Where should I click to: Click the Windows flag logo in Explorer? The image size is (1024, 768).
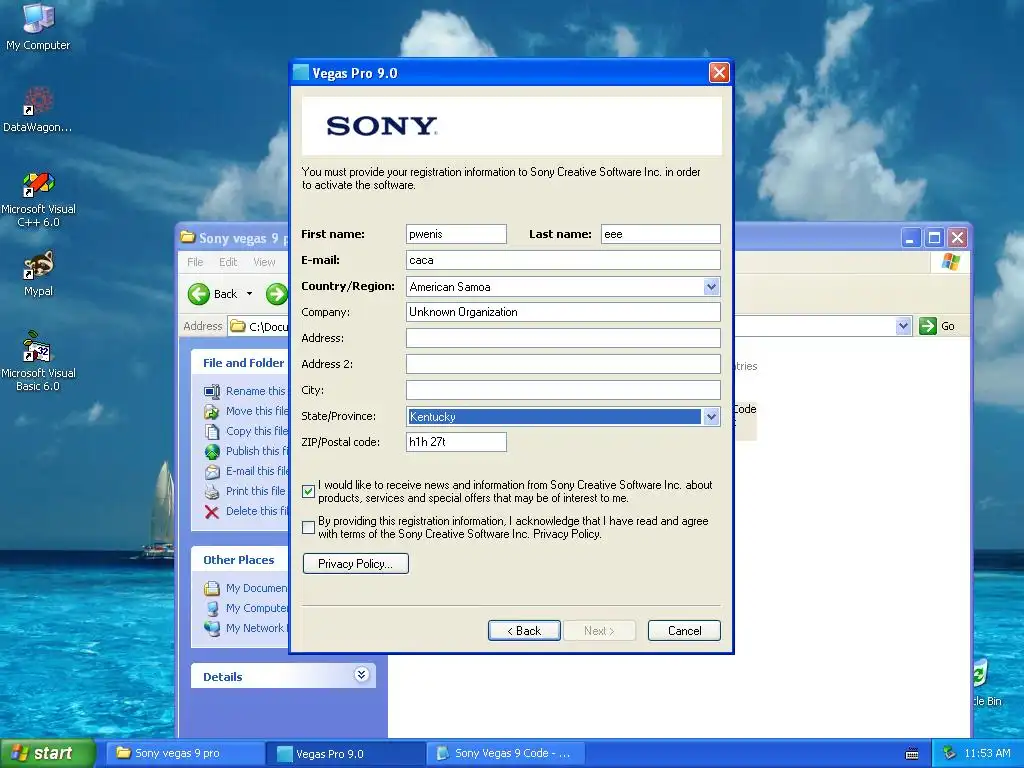[951, 262]
